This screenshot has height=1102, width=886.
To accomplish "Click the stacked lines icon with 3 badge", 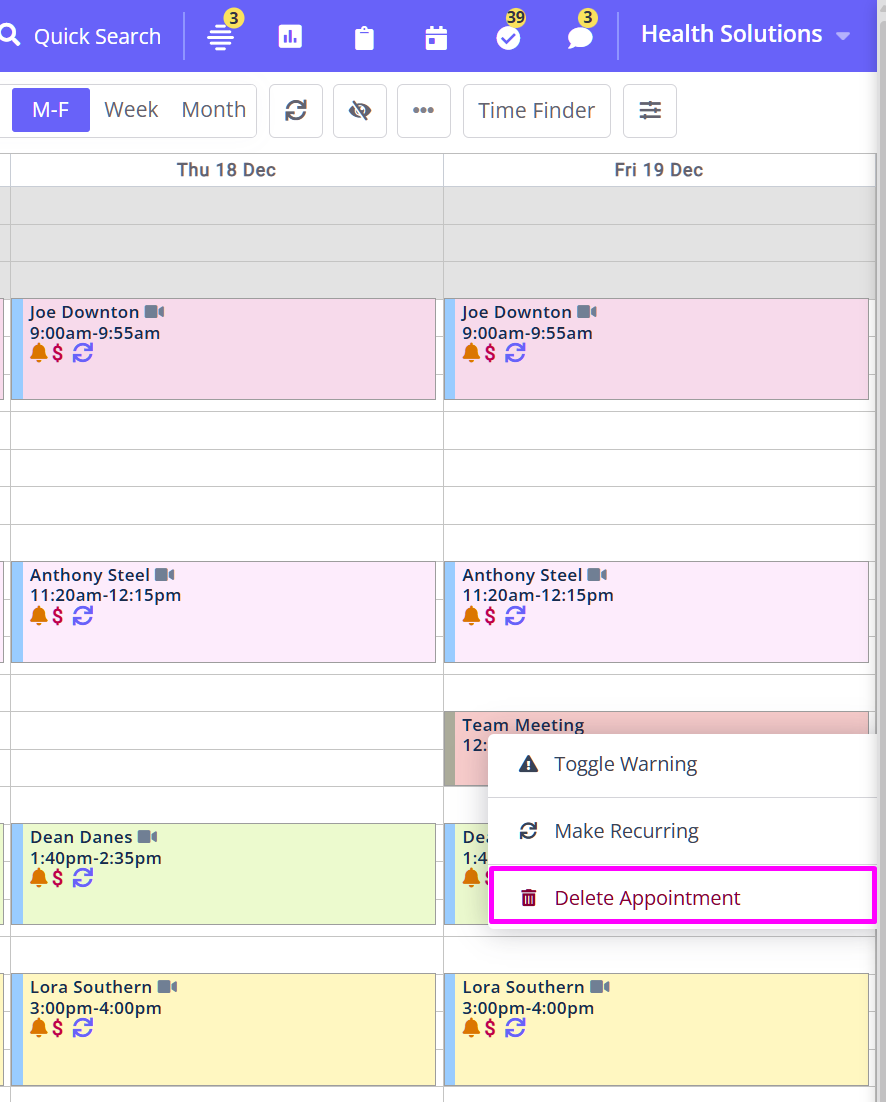I will [220, 37].
